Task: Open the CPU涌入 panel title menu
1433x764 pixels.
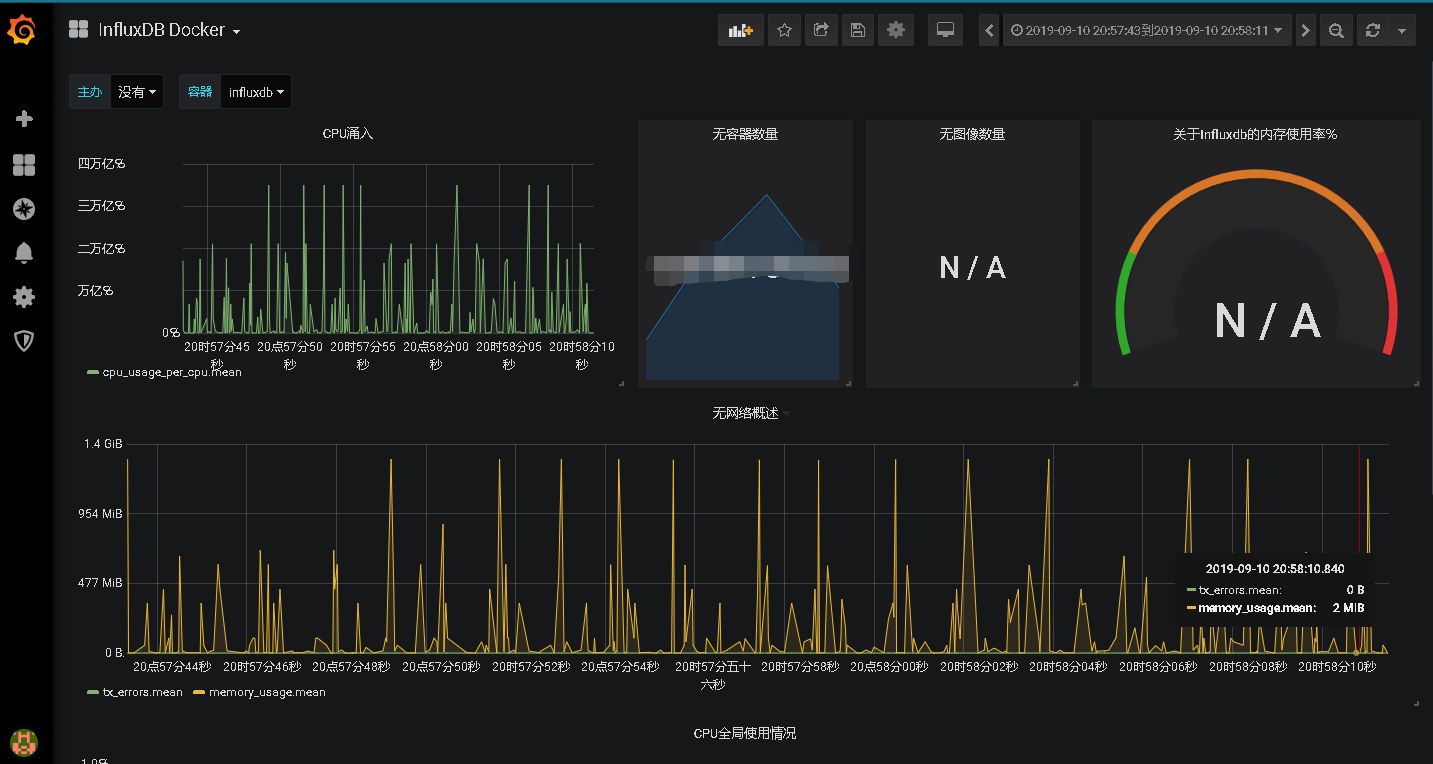Action: tap(348, 133)
